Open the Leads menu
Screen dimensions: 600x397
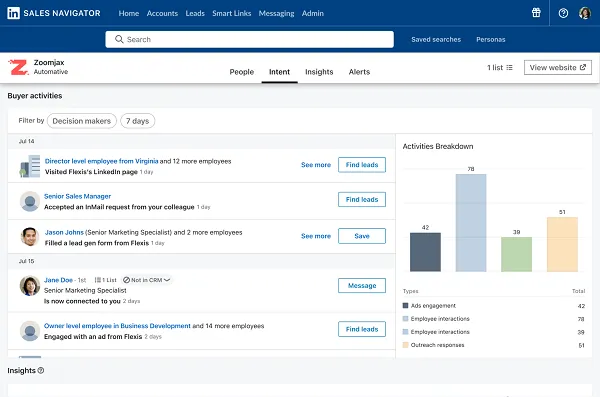coord(195,13)
